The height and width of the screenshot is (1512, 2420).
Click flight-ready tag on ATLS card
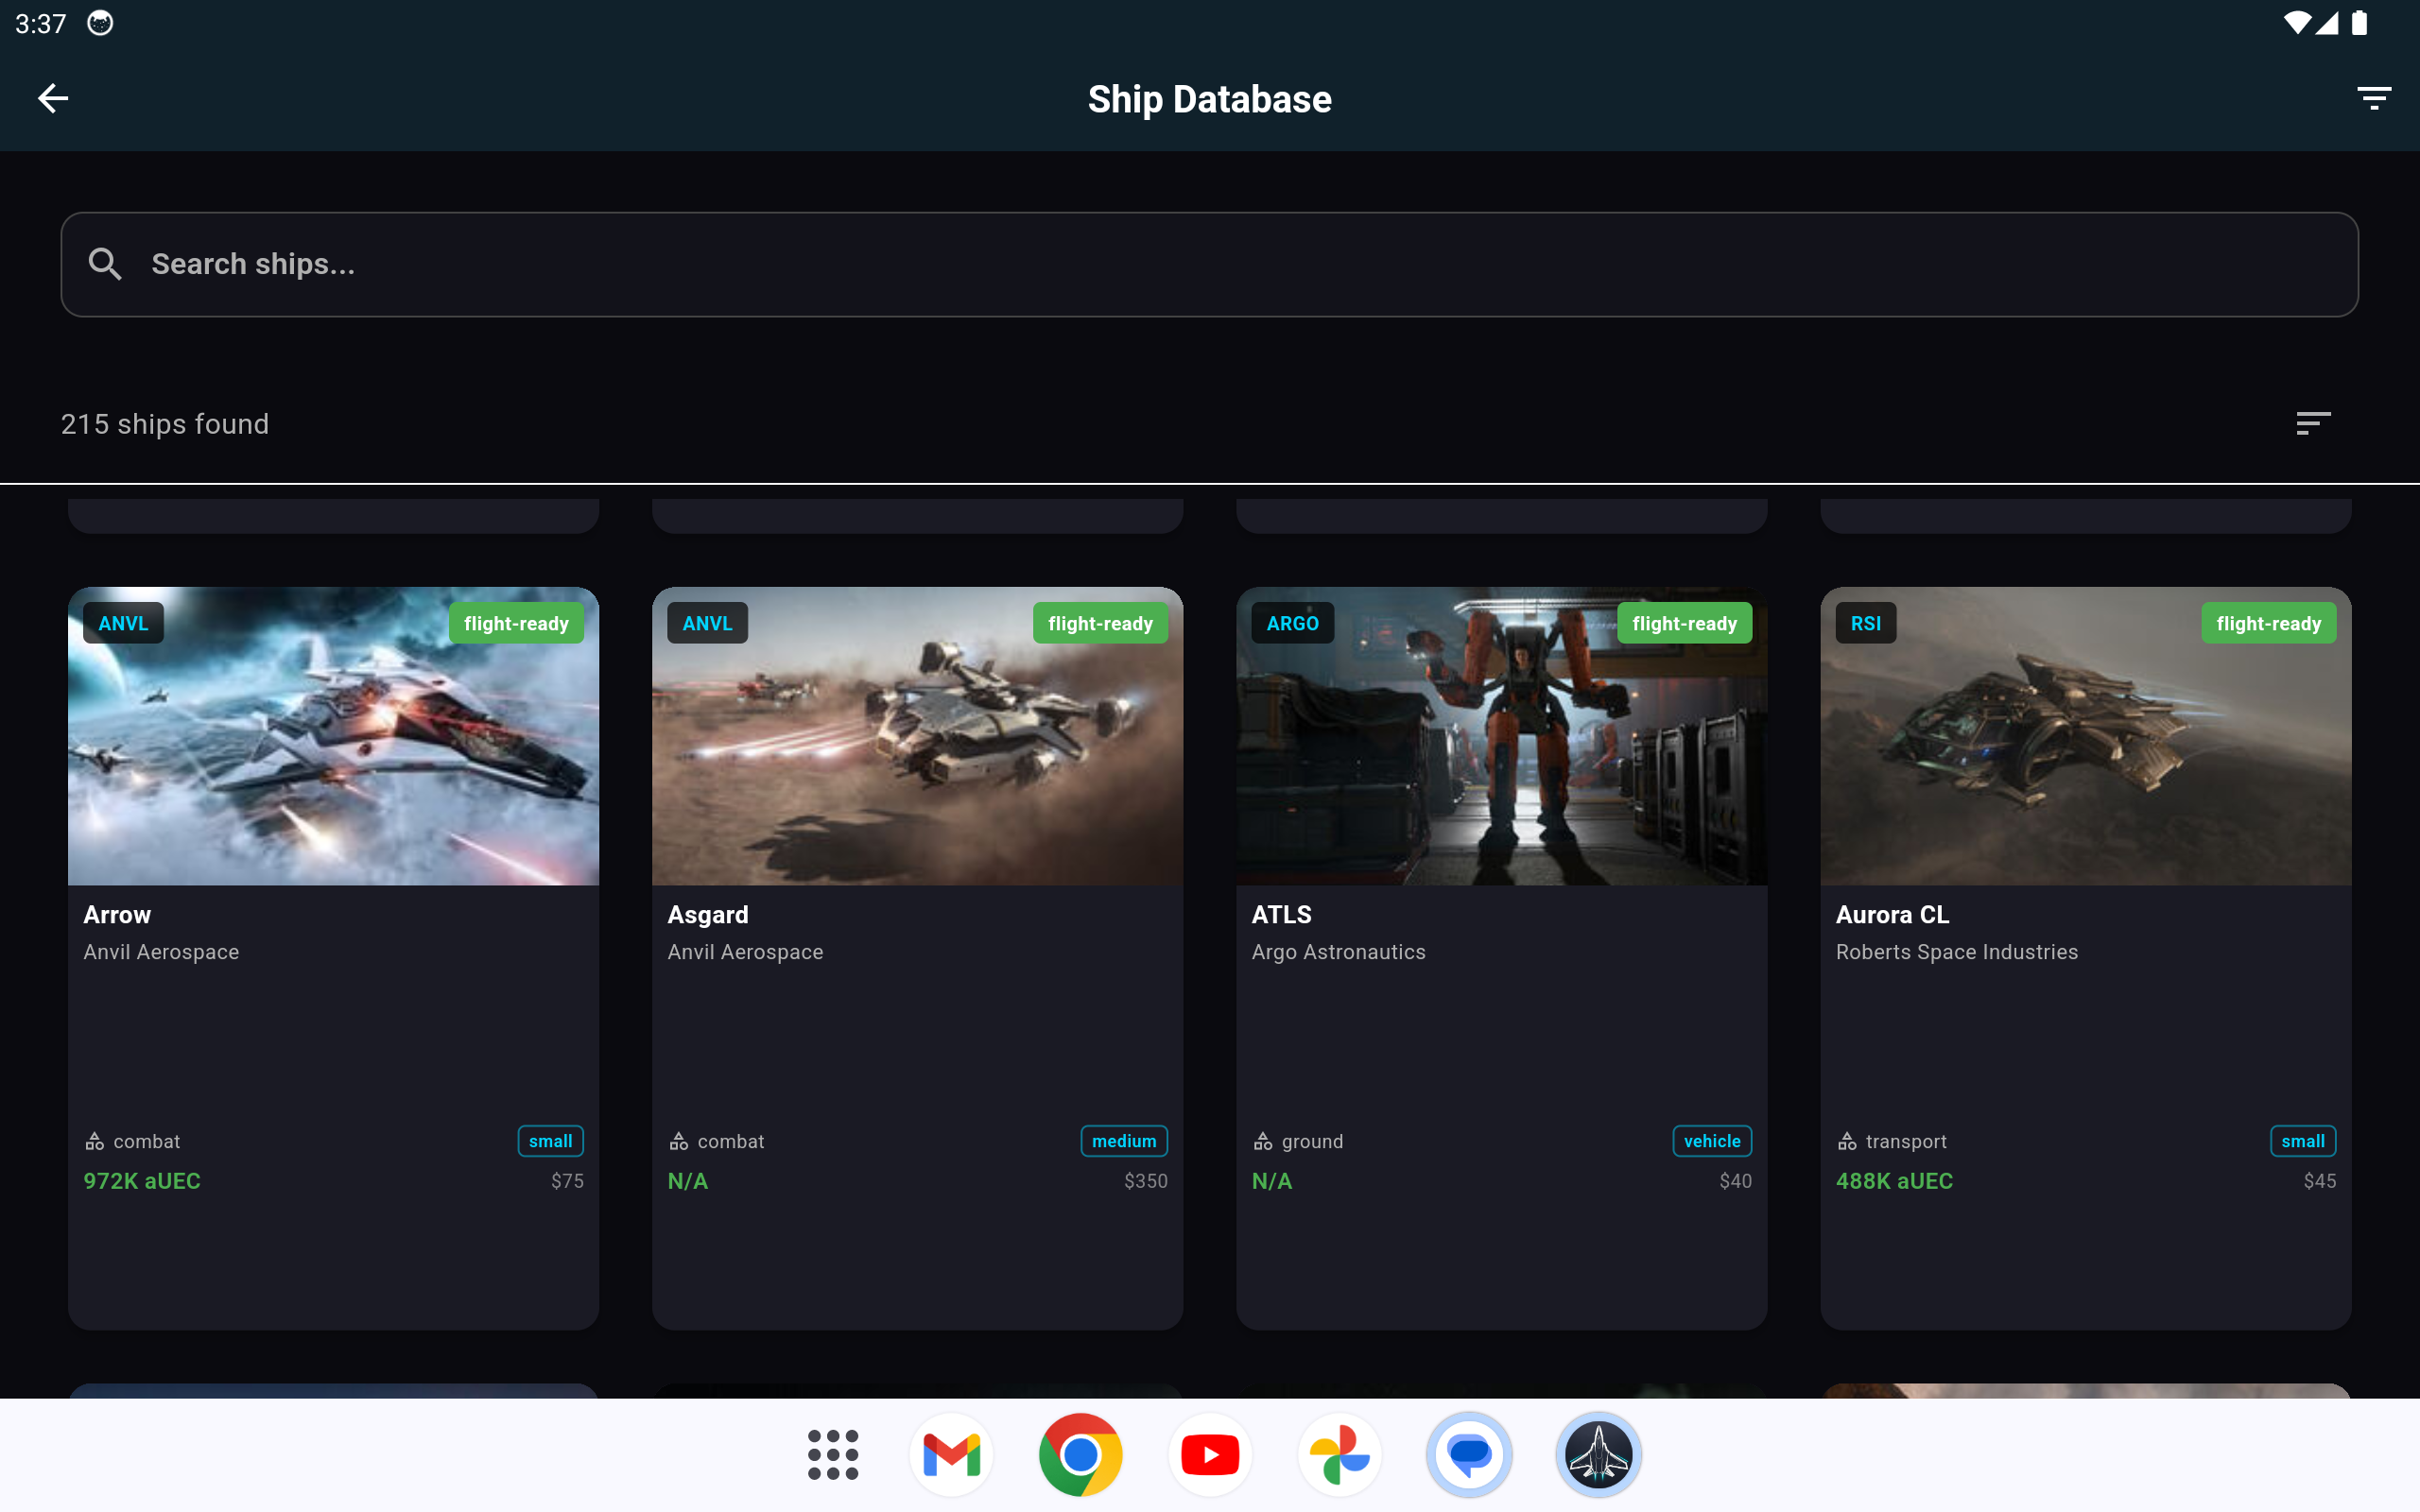(x=1684, y=623)
